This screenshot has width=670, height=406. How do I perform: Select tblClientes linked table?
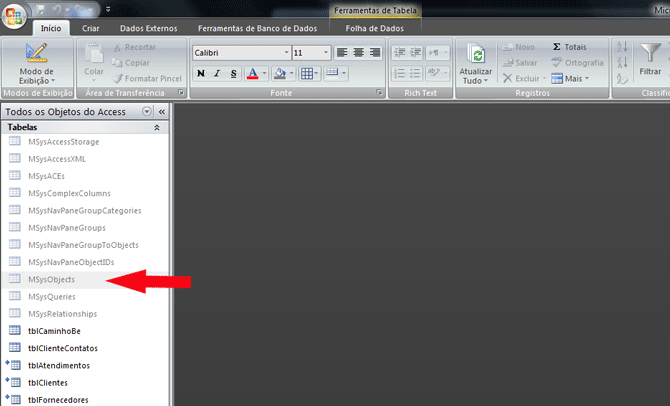[x=85, y=382]
